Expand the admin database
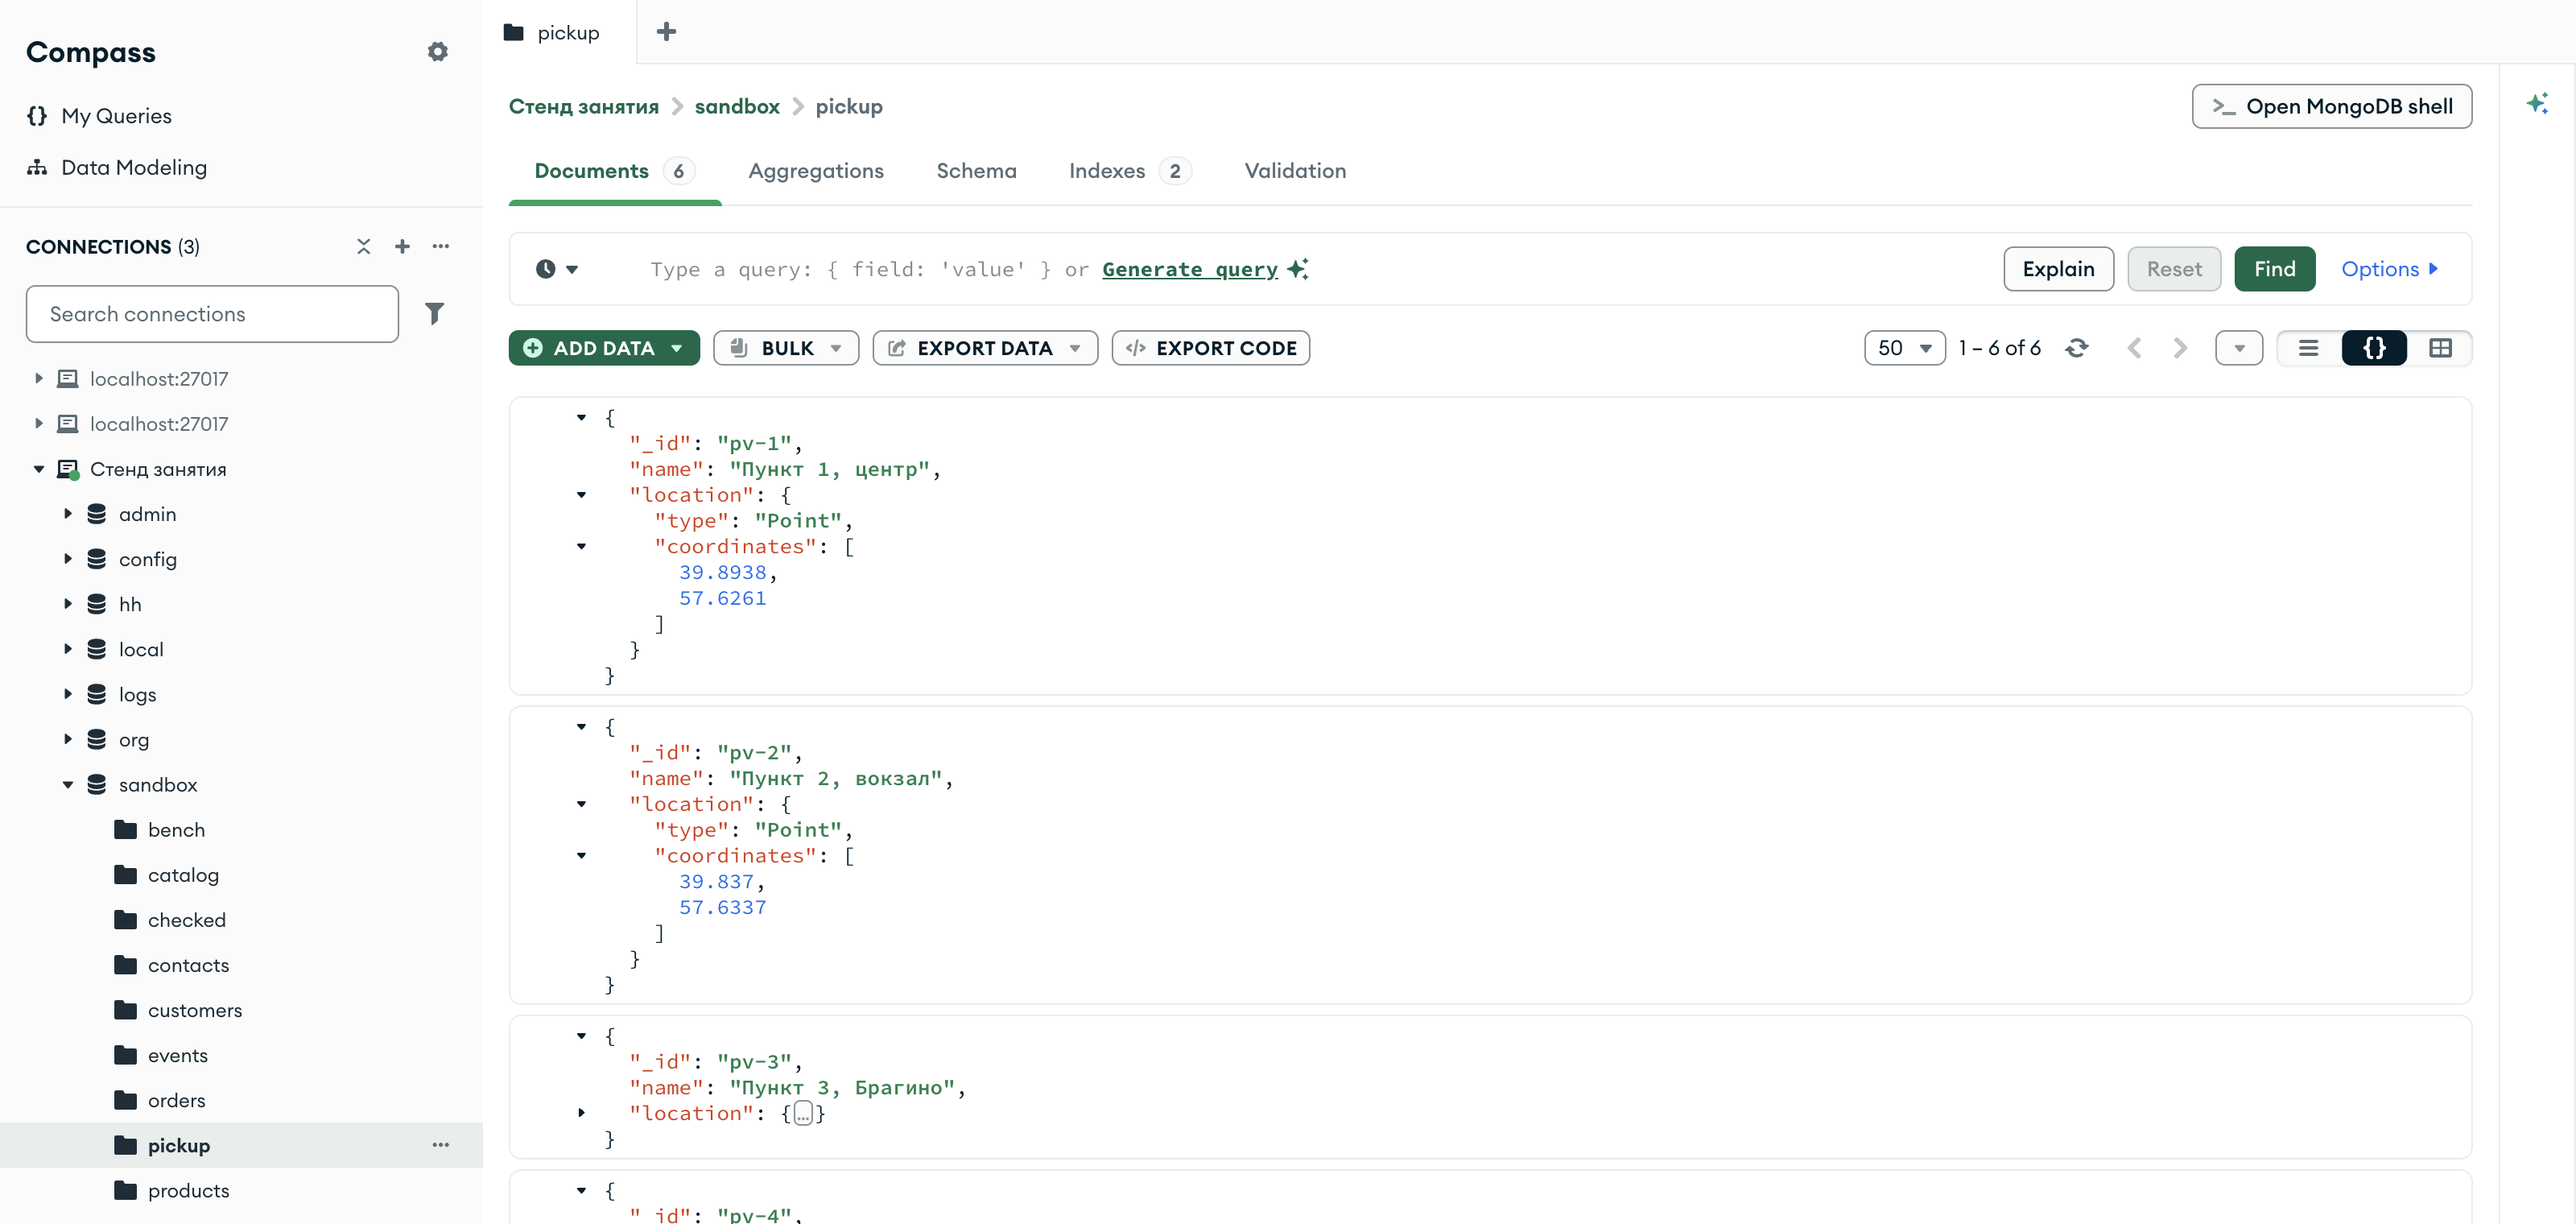 click(x=68, y=514)
